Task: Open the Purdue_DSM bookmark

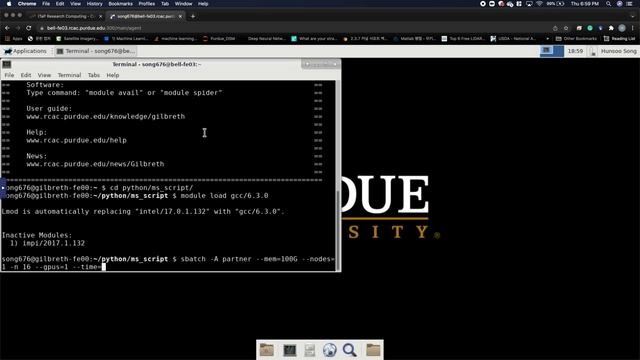Action: (219, 38)
